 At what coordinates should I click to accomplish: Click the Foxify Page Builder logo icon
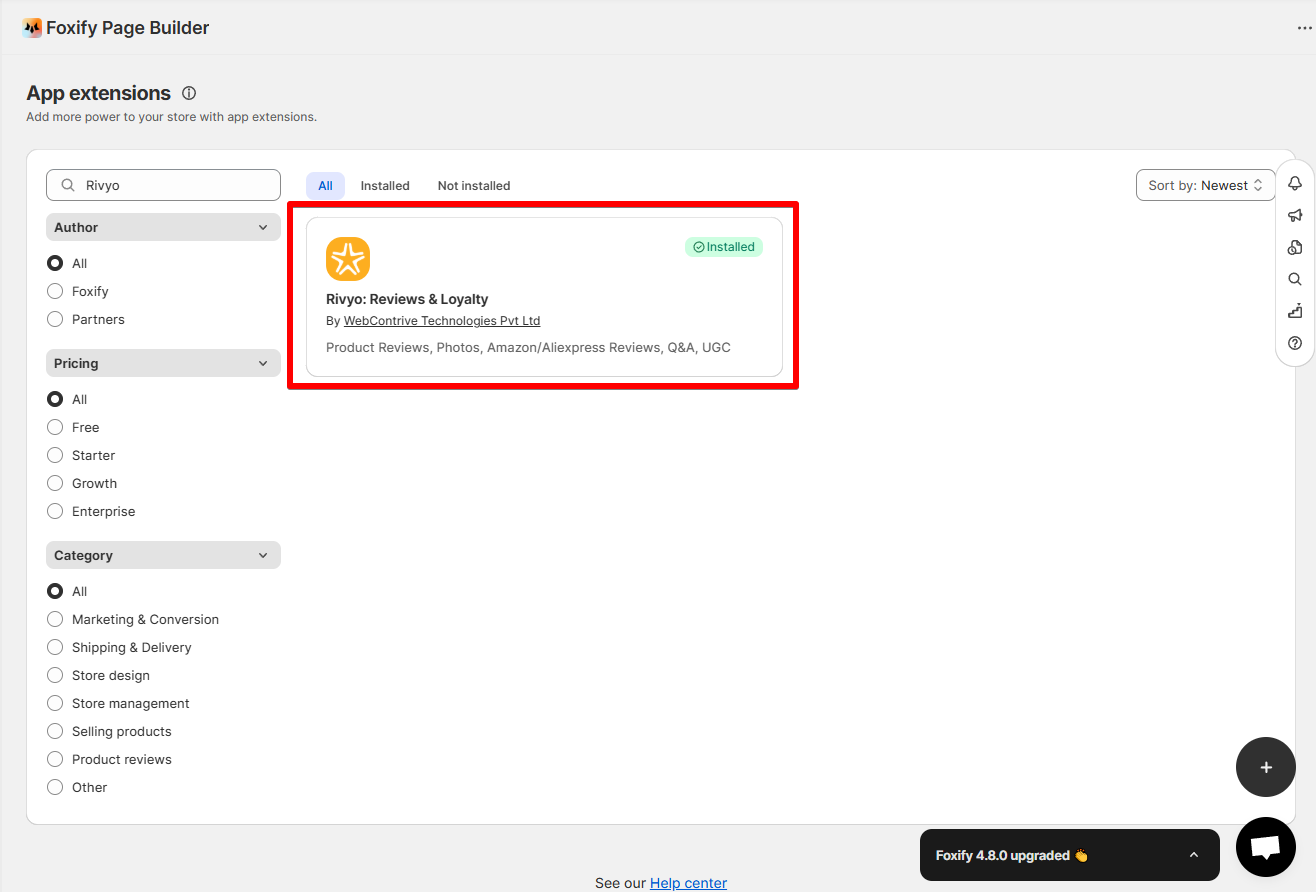(x=32, y=28)
